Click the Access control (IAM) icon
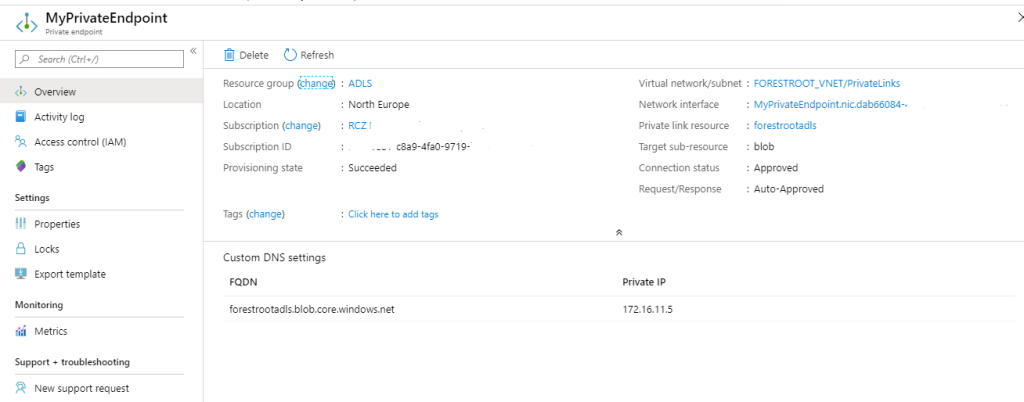Viewport: 1024px width, 402px height. click(21, 142)
